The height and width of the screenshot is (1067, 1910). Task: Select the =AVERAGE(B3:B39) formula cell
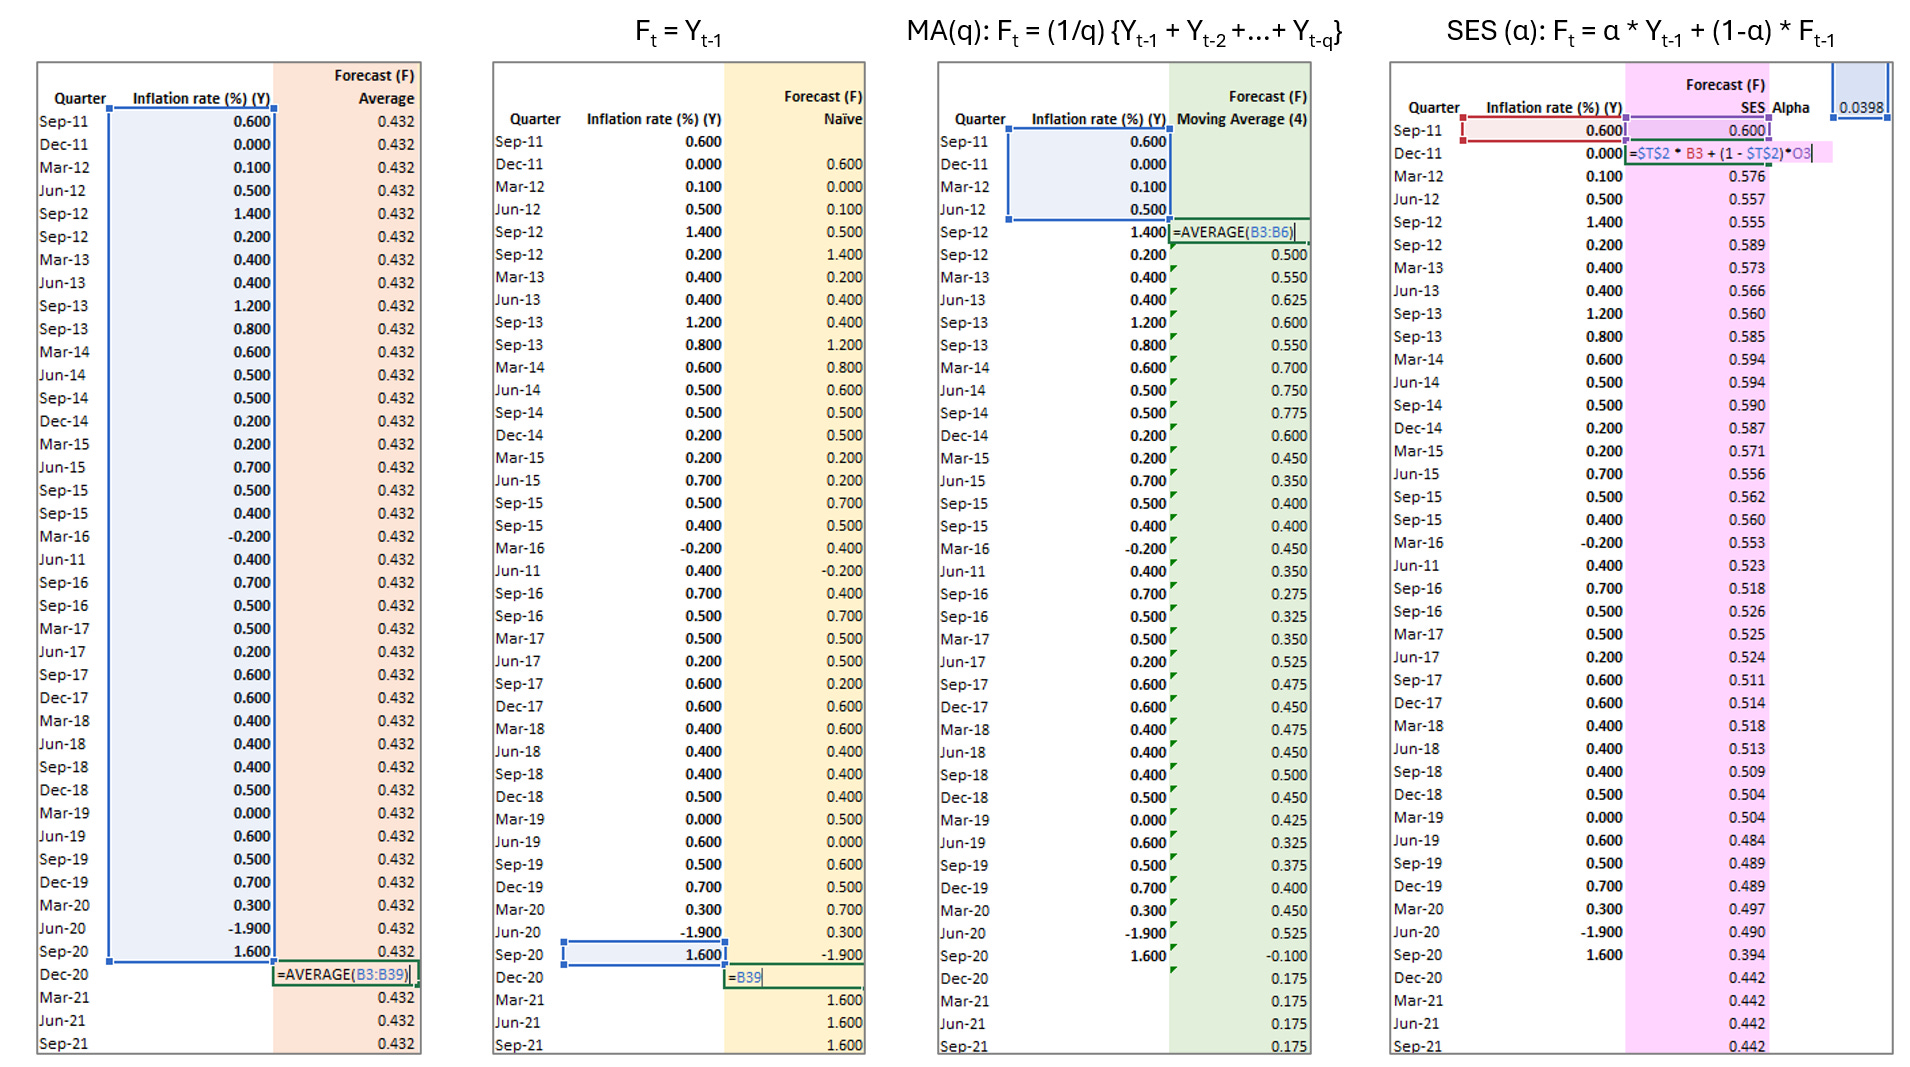pyautogui.click(x=345, y=974)
